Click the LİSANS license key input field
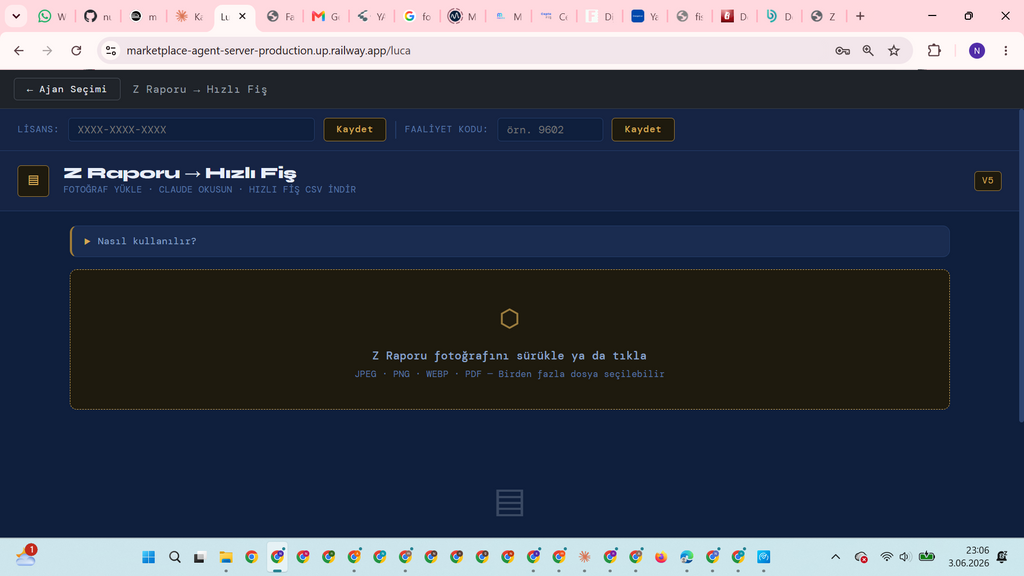The image size is (1024, 576). click(x=191, y=129)
